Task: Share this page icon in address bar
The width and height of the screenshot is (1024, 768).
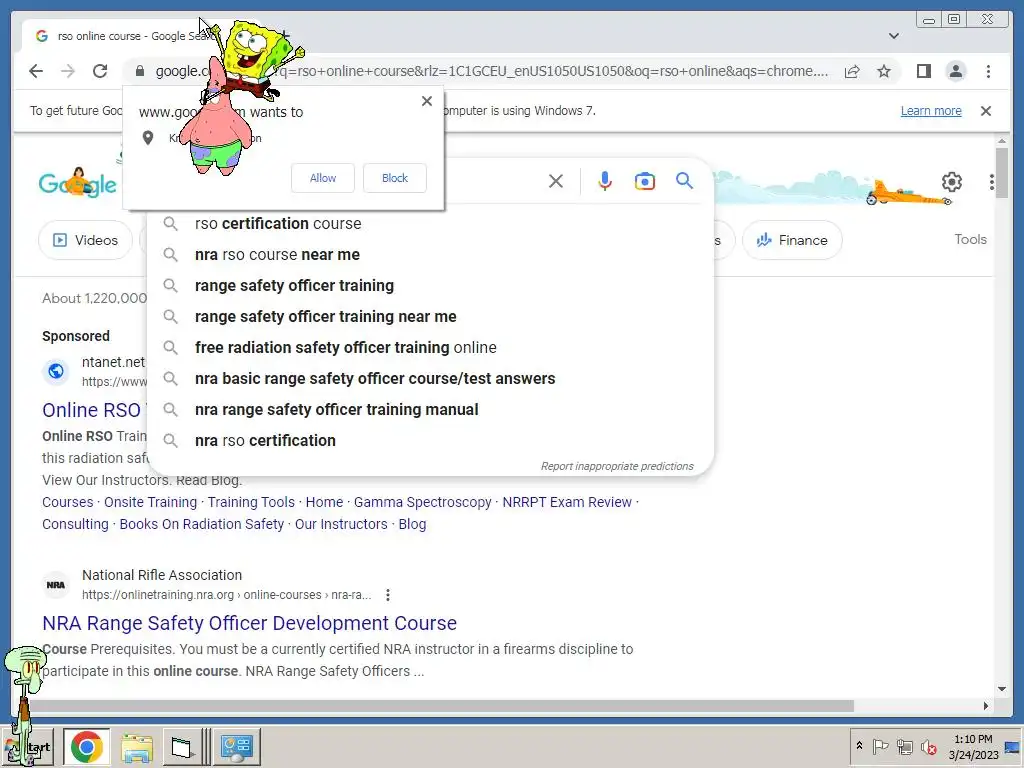Action: [x=852, y=71]
